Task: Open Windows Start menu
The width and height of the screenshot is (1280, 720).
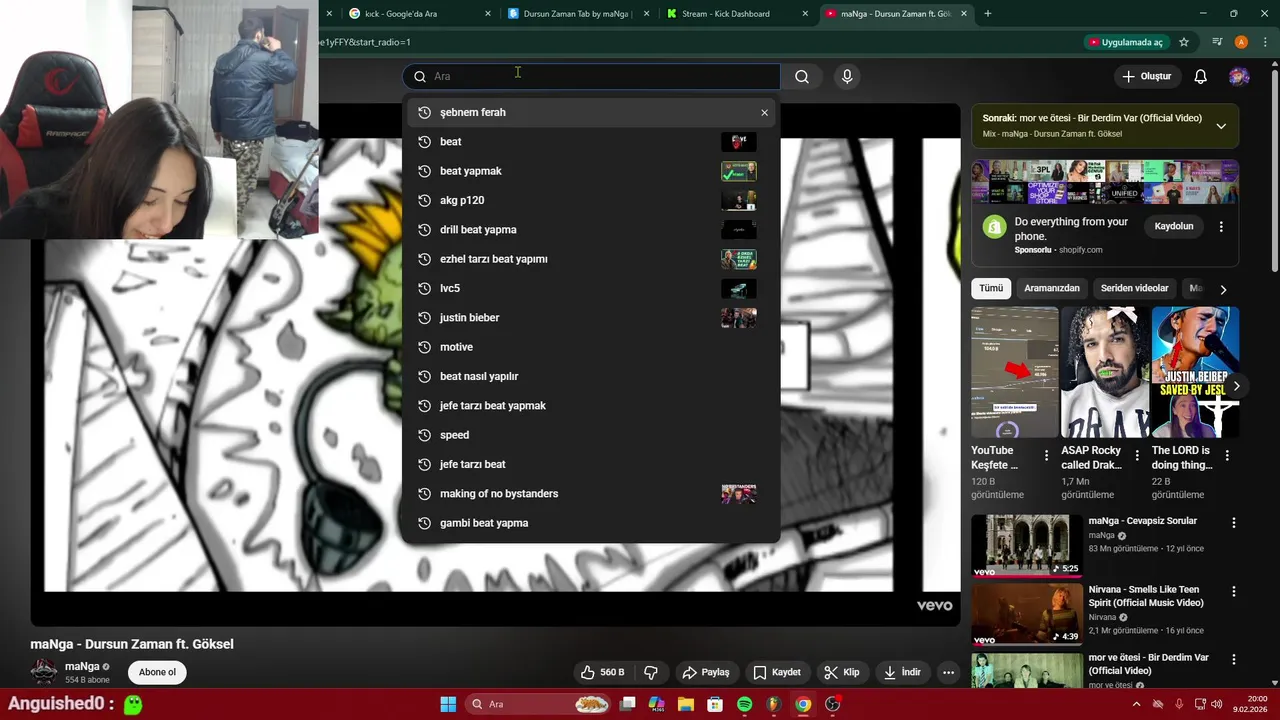Action: pyautogui.click(x=448, y=704)
